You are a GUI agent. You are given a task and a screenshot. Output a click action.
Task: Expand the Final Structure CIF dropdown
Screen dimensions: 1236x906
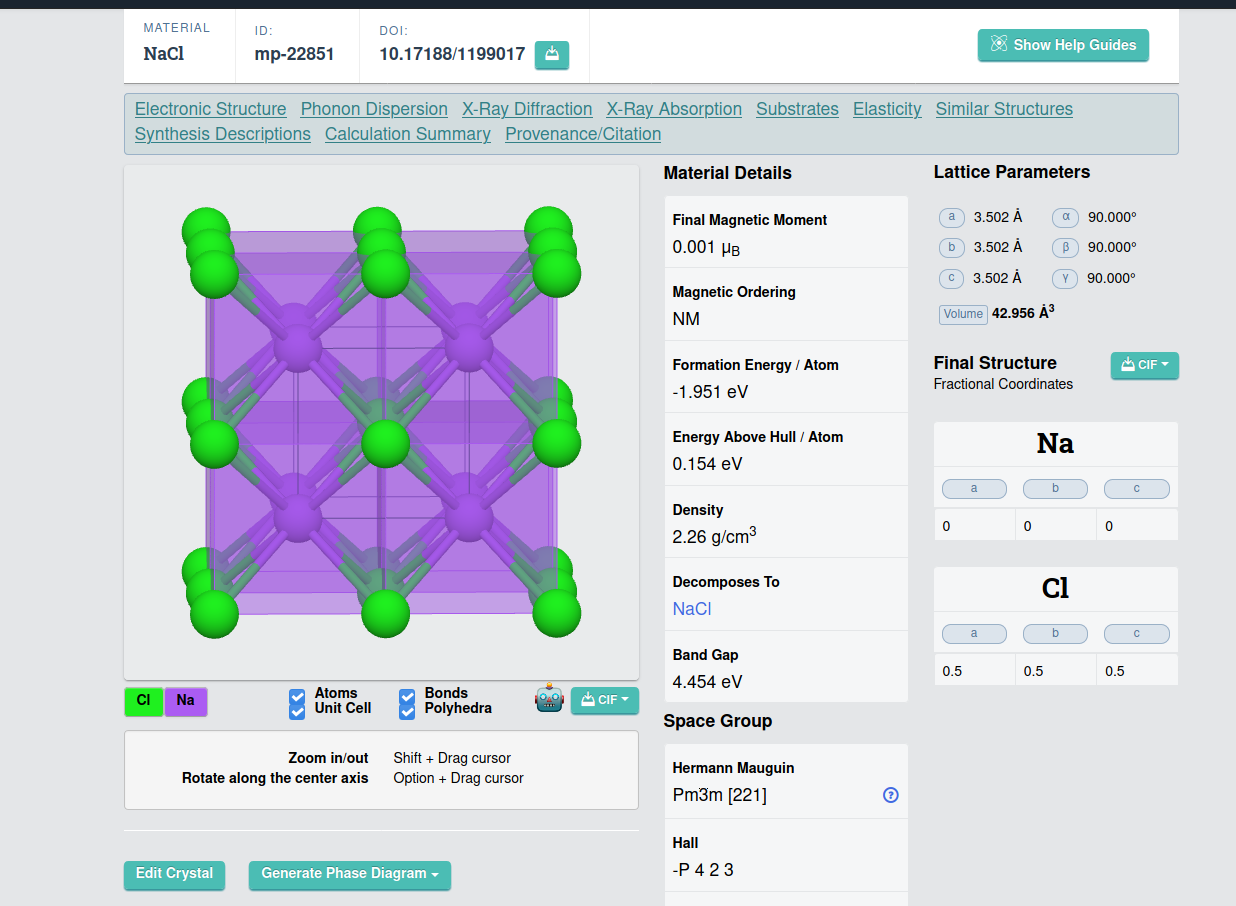(1145, 365)
